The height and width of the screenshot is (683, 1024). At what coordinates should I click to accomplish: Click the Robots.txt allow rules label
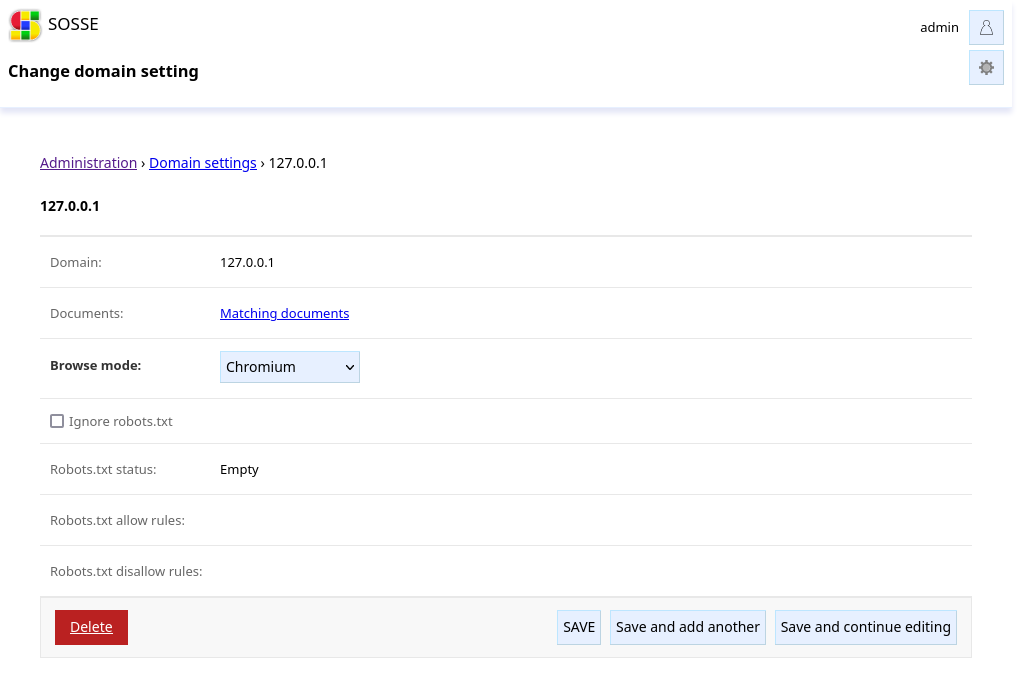point(118,520)
